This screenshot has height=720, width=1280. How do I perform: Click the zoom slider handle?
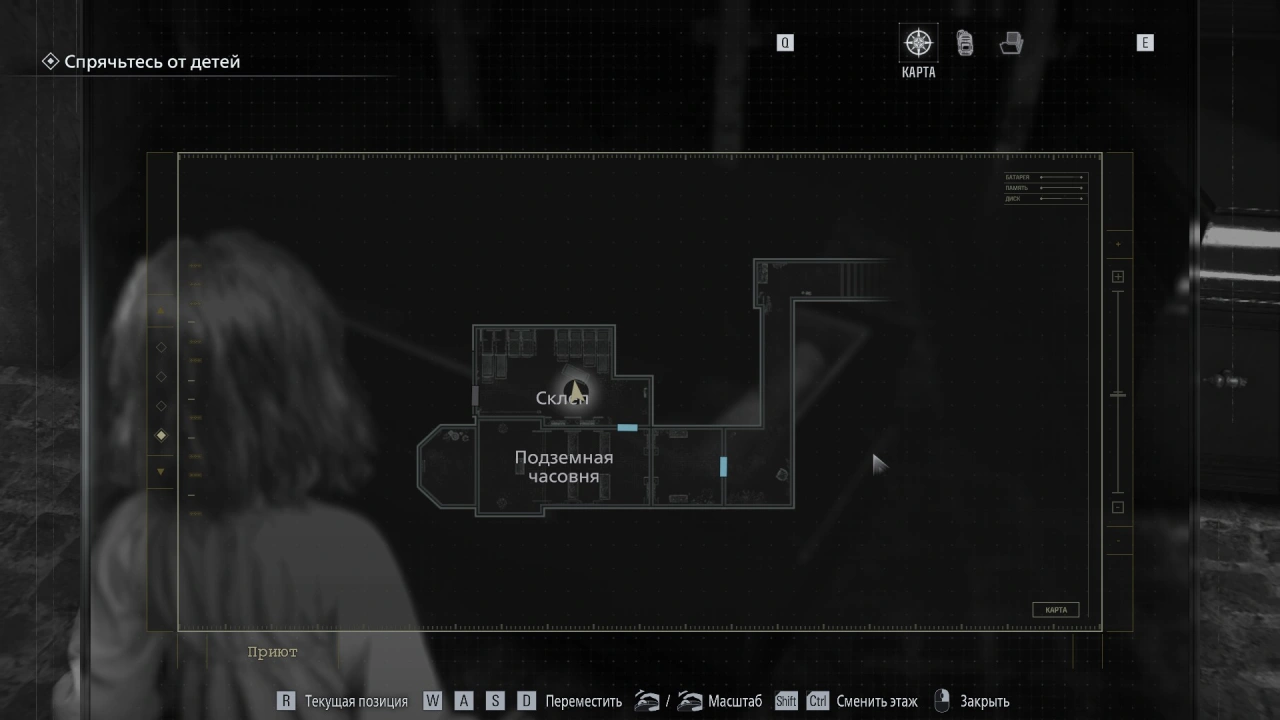[1118, 395]
